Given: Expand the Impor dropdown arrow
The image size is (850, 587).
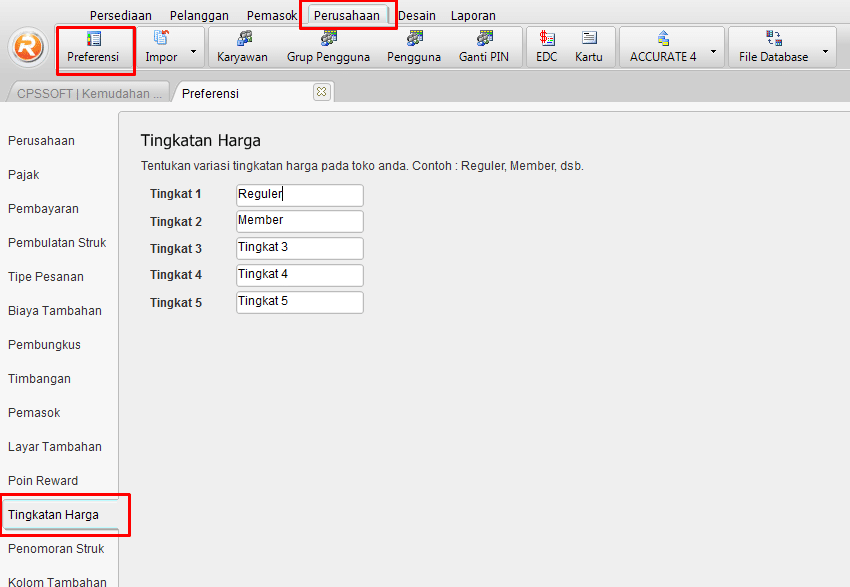Looking at the screenshot, I should (x=192, y=48).
